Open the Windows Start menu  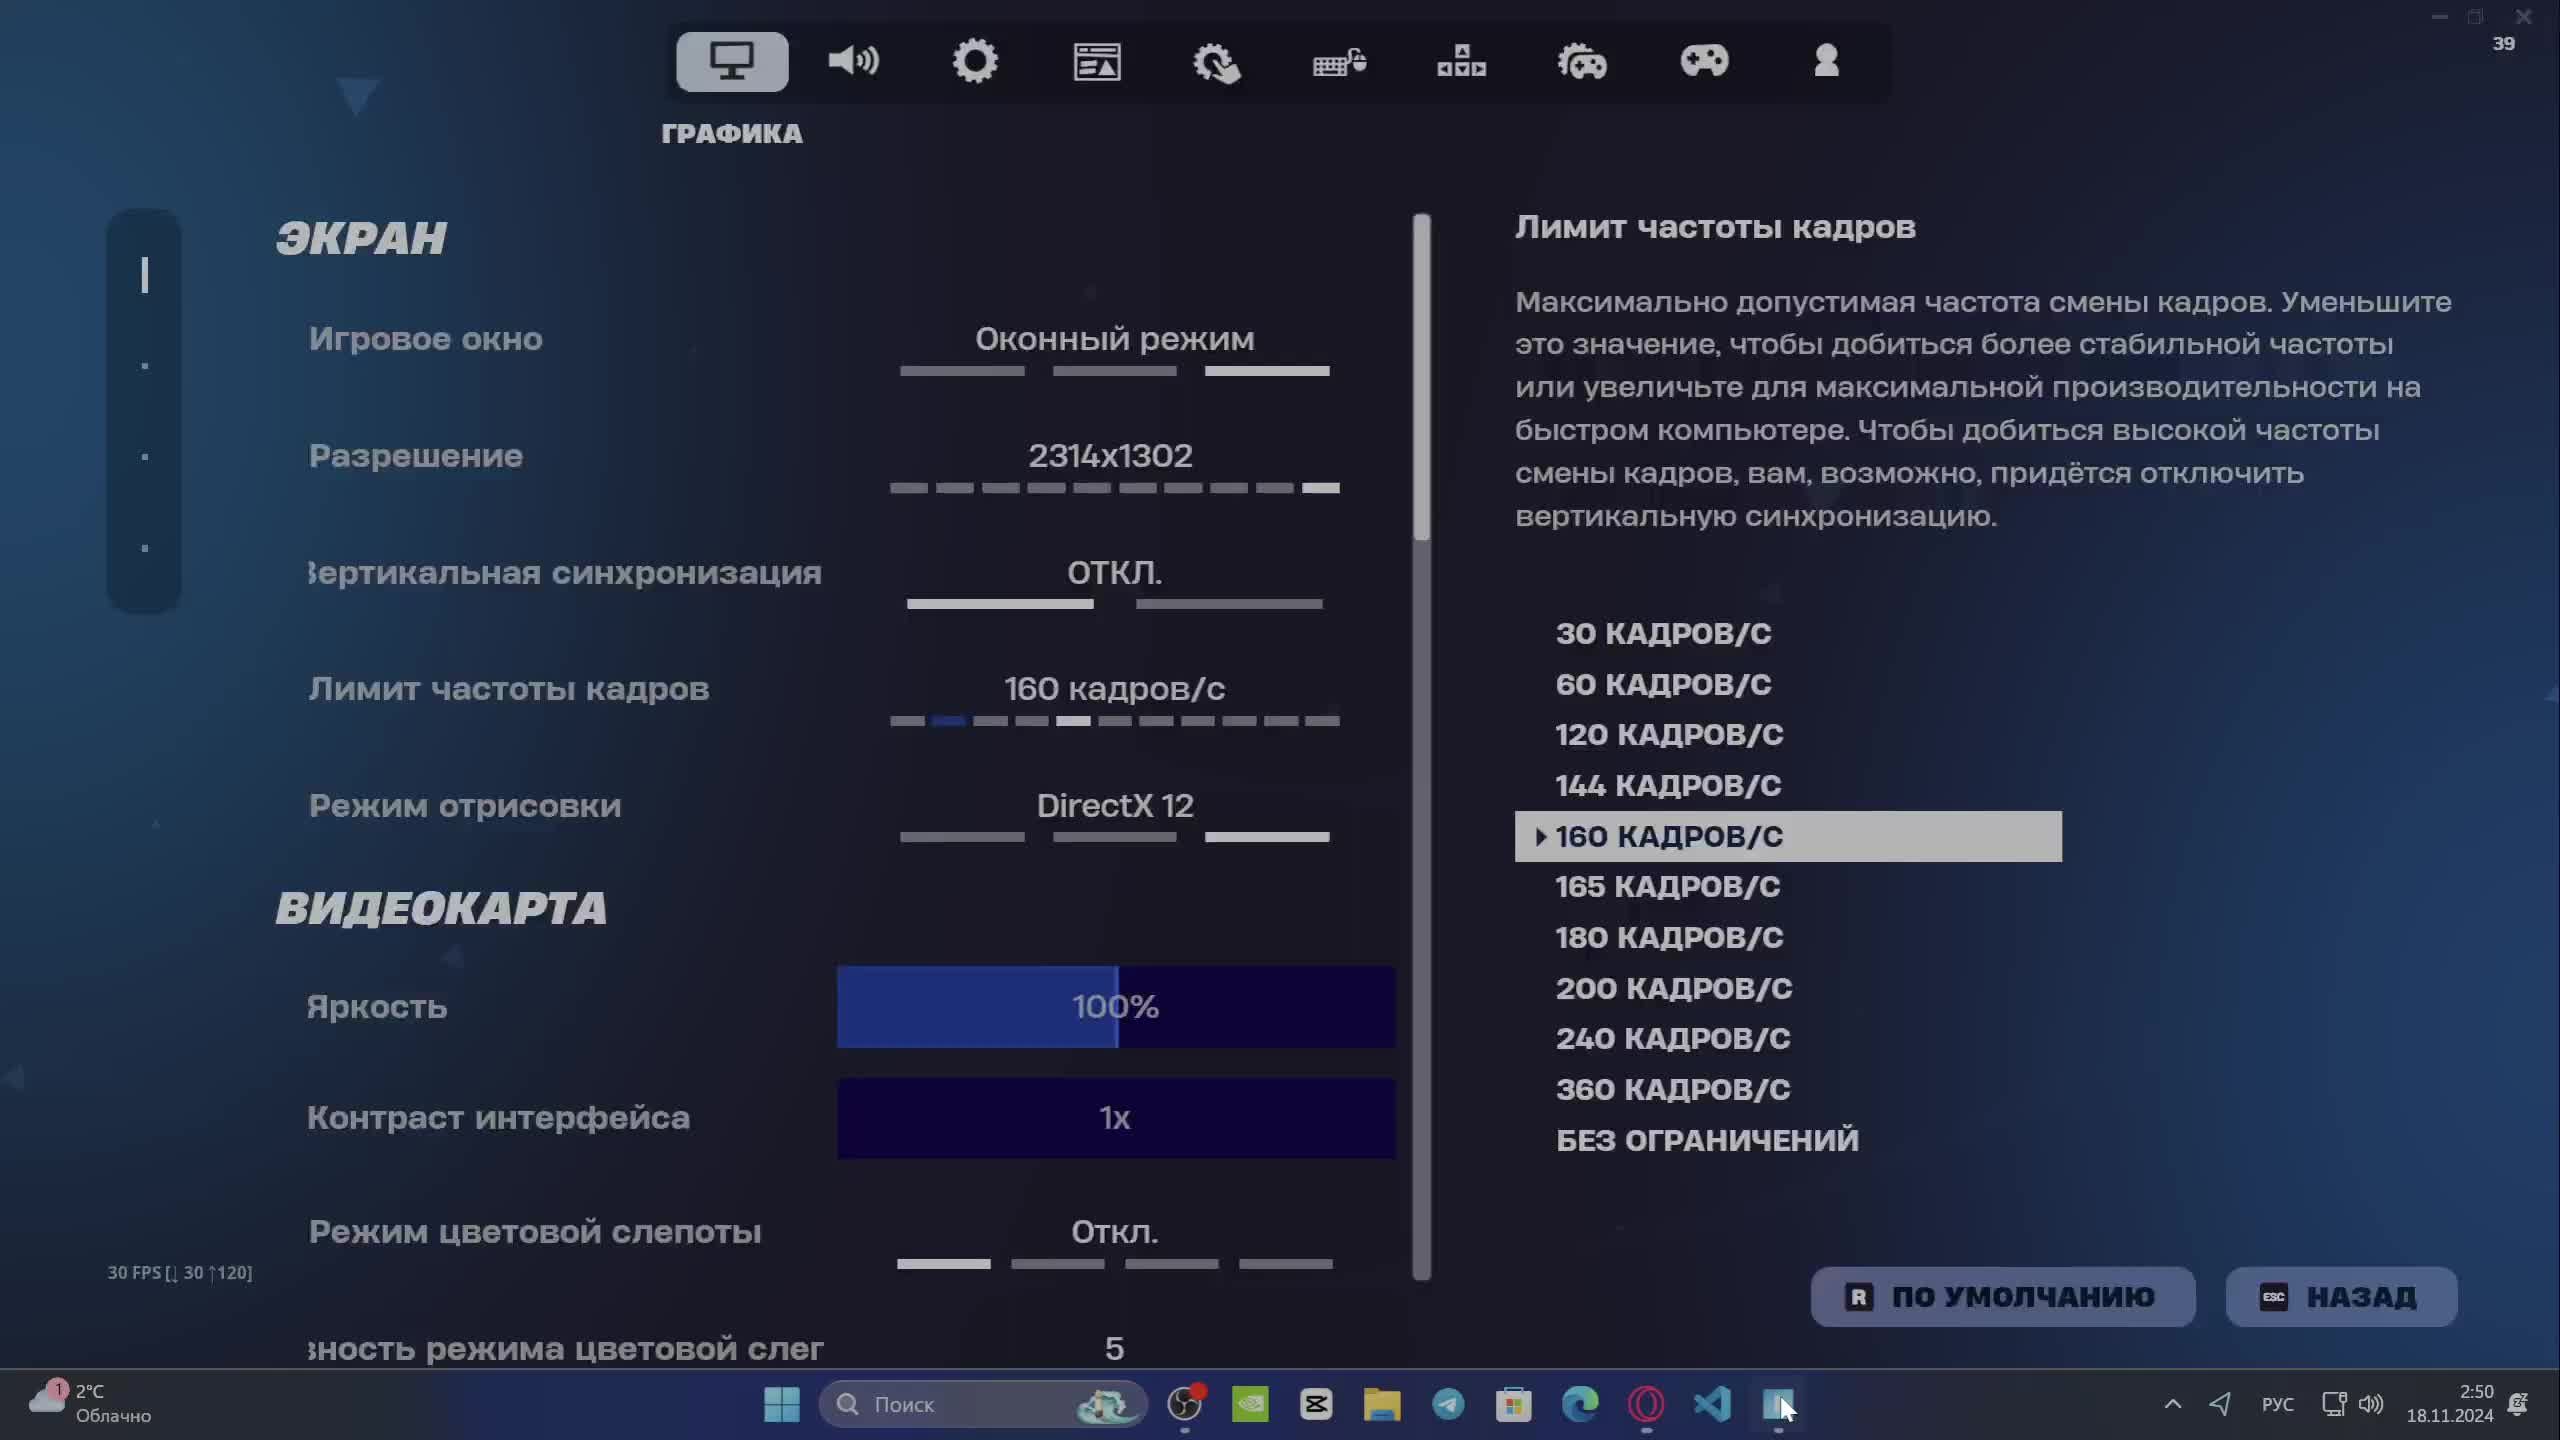click(781, 1404)
